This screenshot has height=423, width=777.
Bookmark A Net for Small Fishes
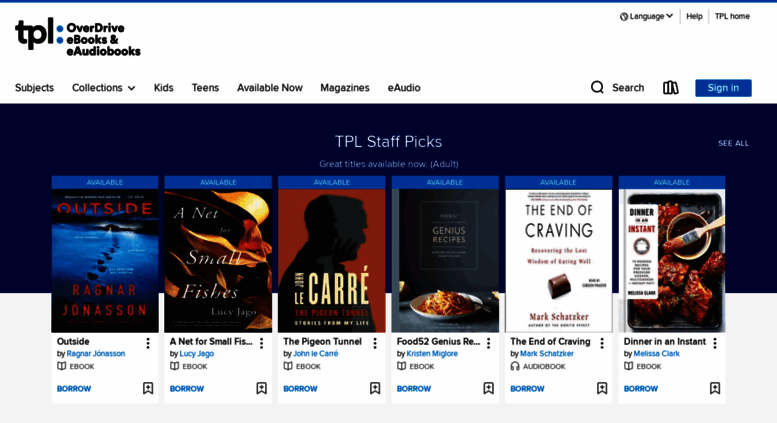pyautogui.click(x=261, y=388)
